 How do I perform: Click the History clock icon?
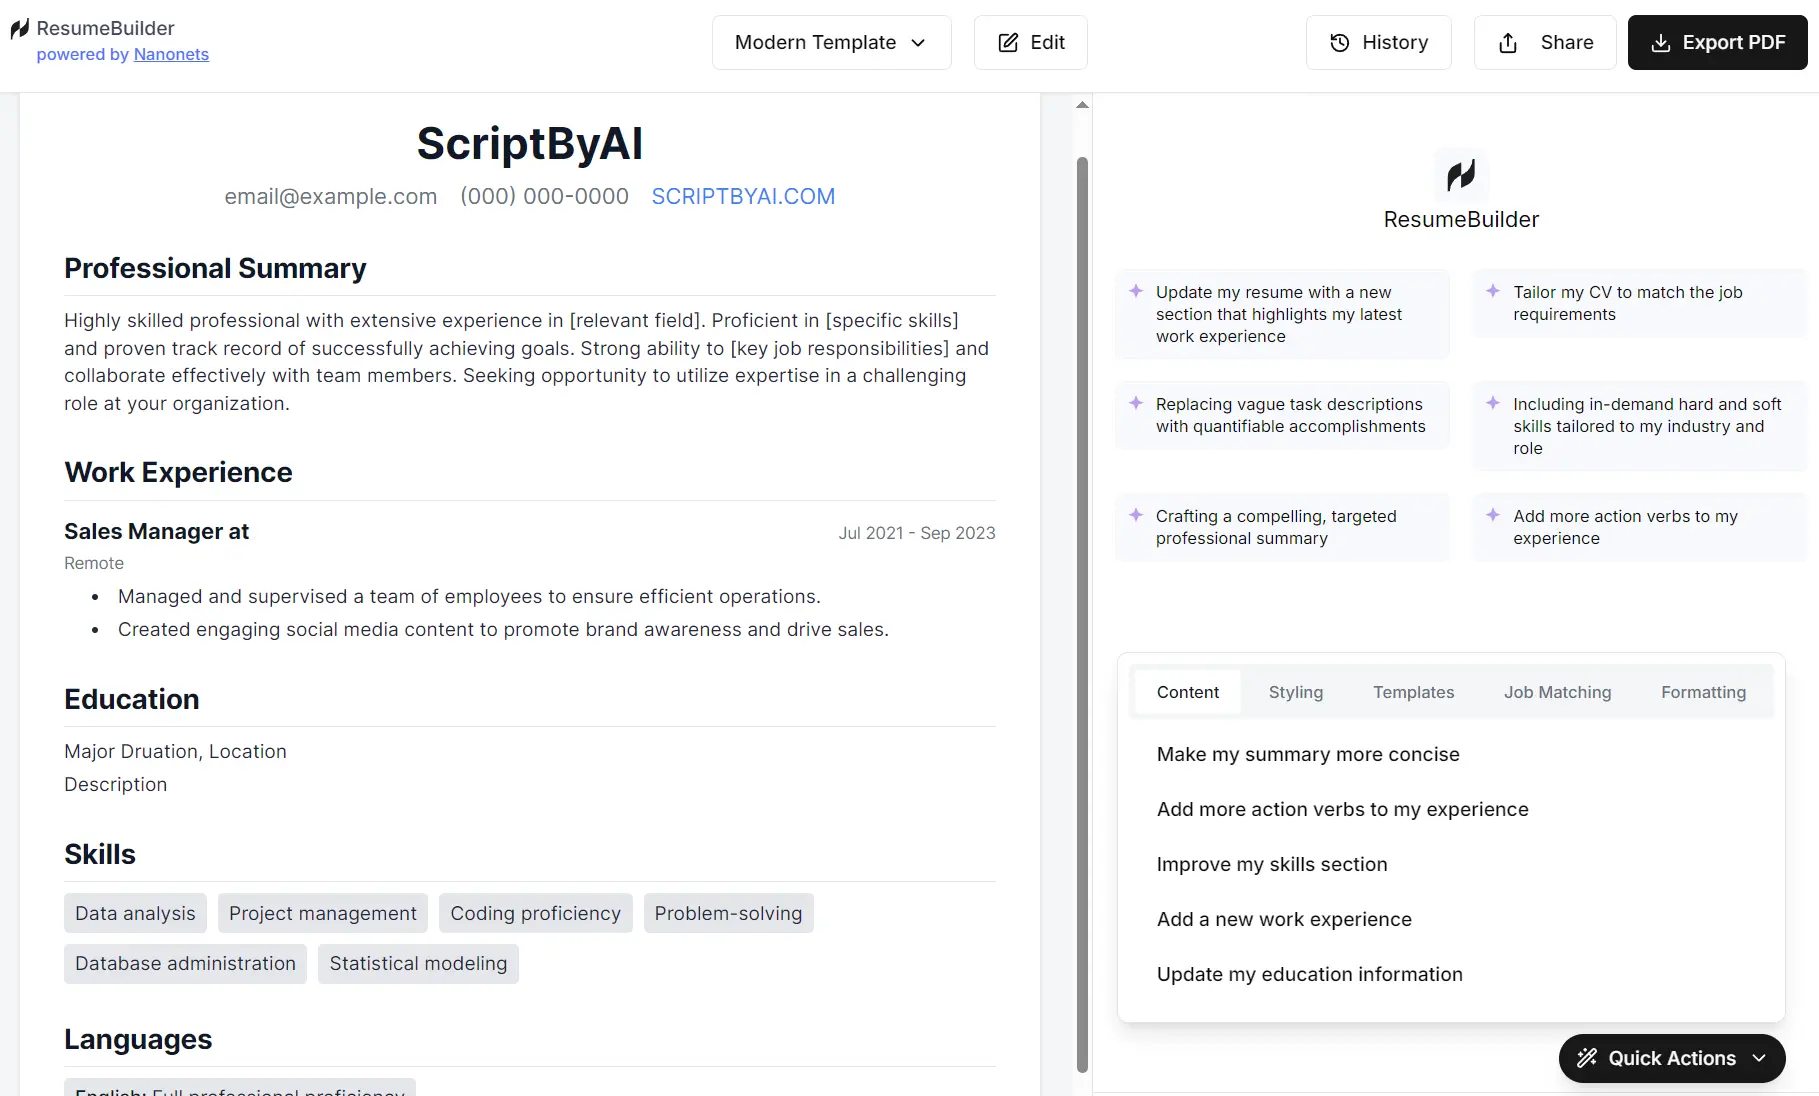click(1340, 42)
